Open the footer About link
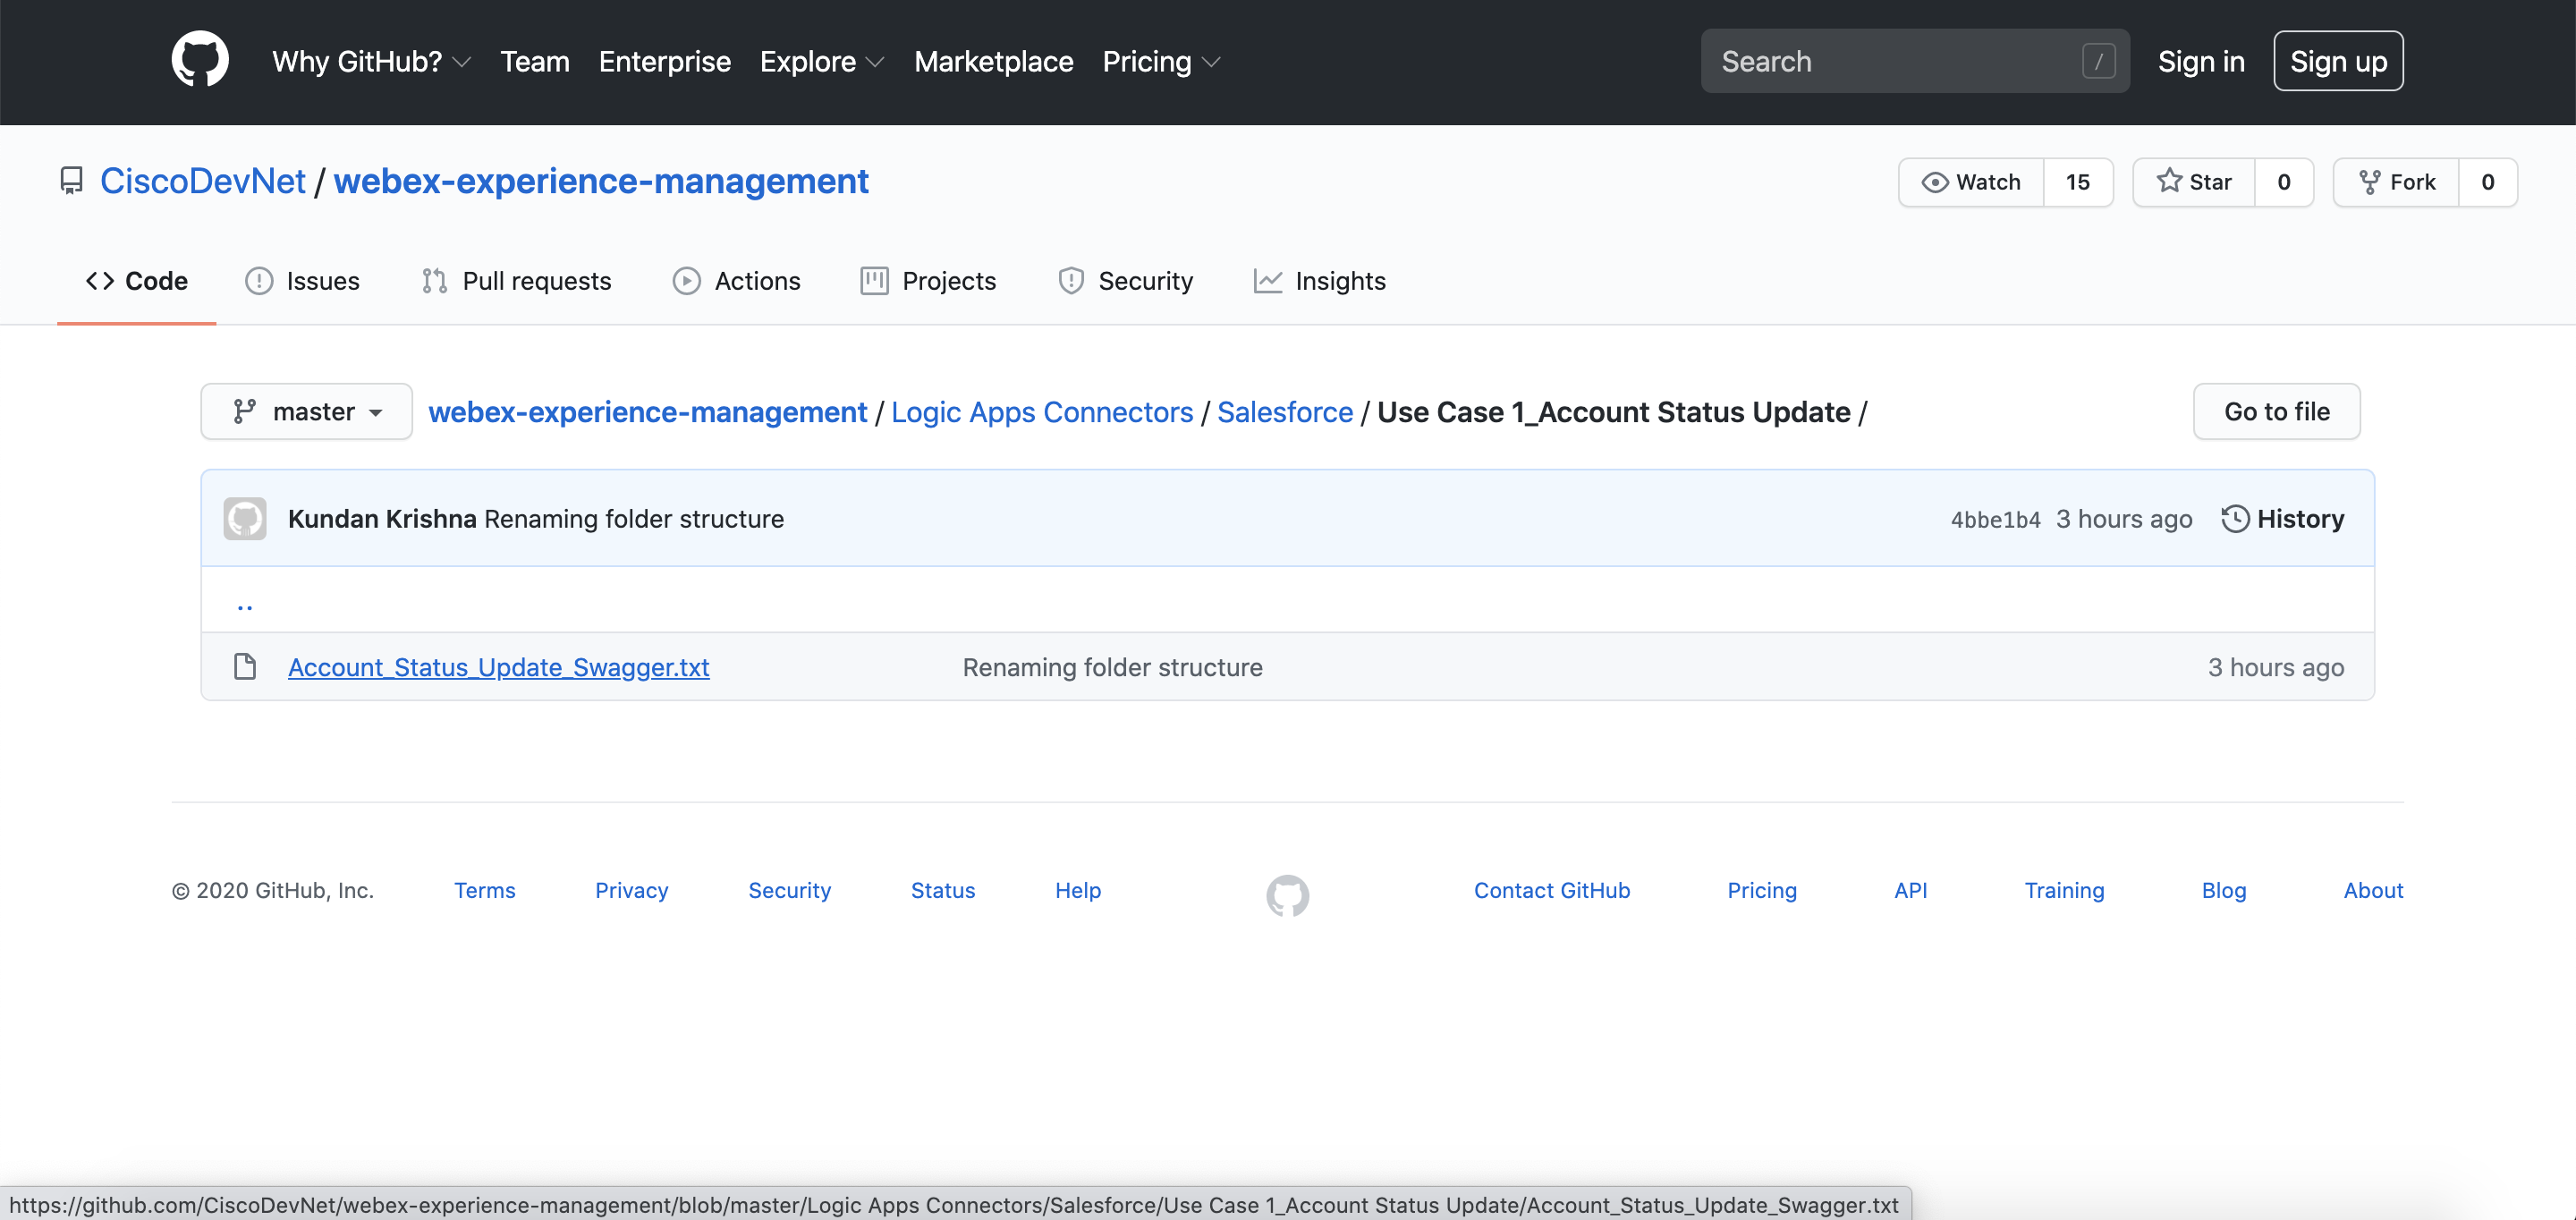 [2373, 890]
